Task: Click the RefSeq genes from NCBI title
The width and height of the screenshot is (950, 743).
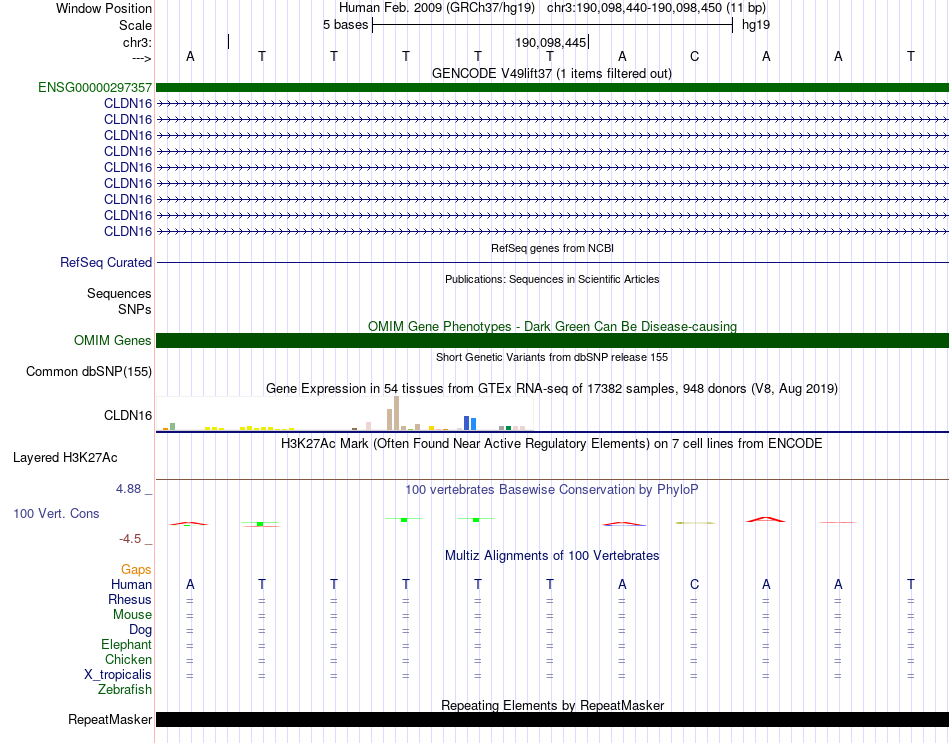Action: click(552, 248)
